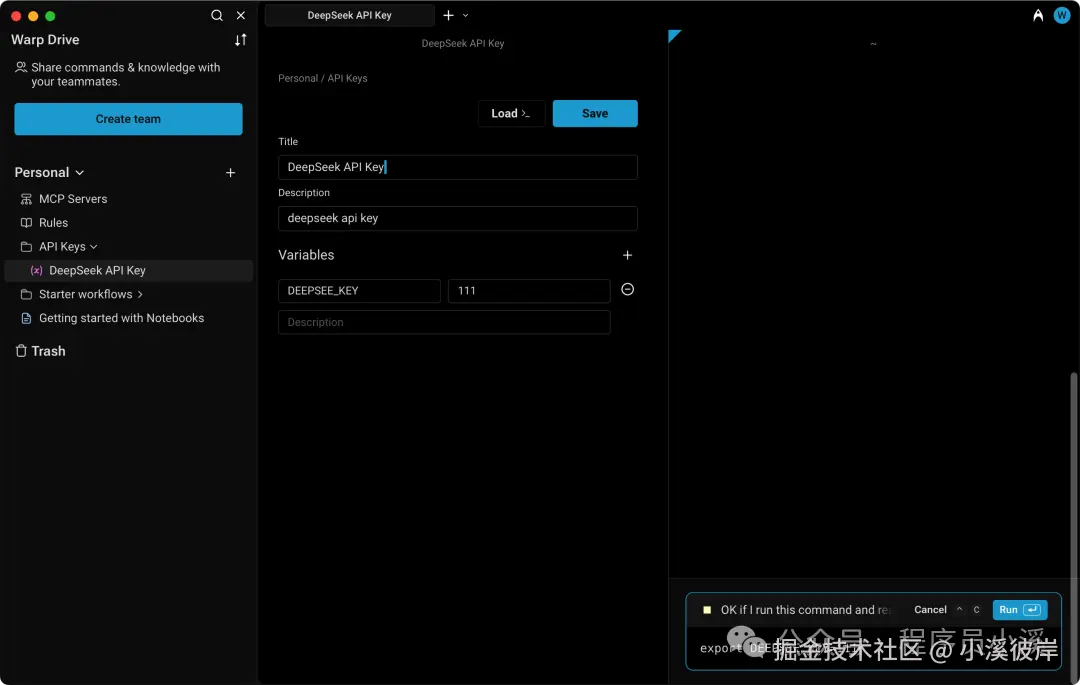Focus the Title input field
Screen dimensions: 1080x685
pyautogui.click(x=457, y=167)
